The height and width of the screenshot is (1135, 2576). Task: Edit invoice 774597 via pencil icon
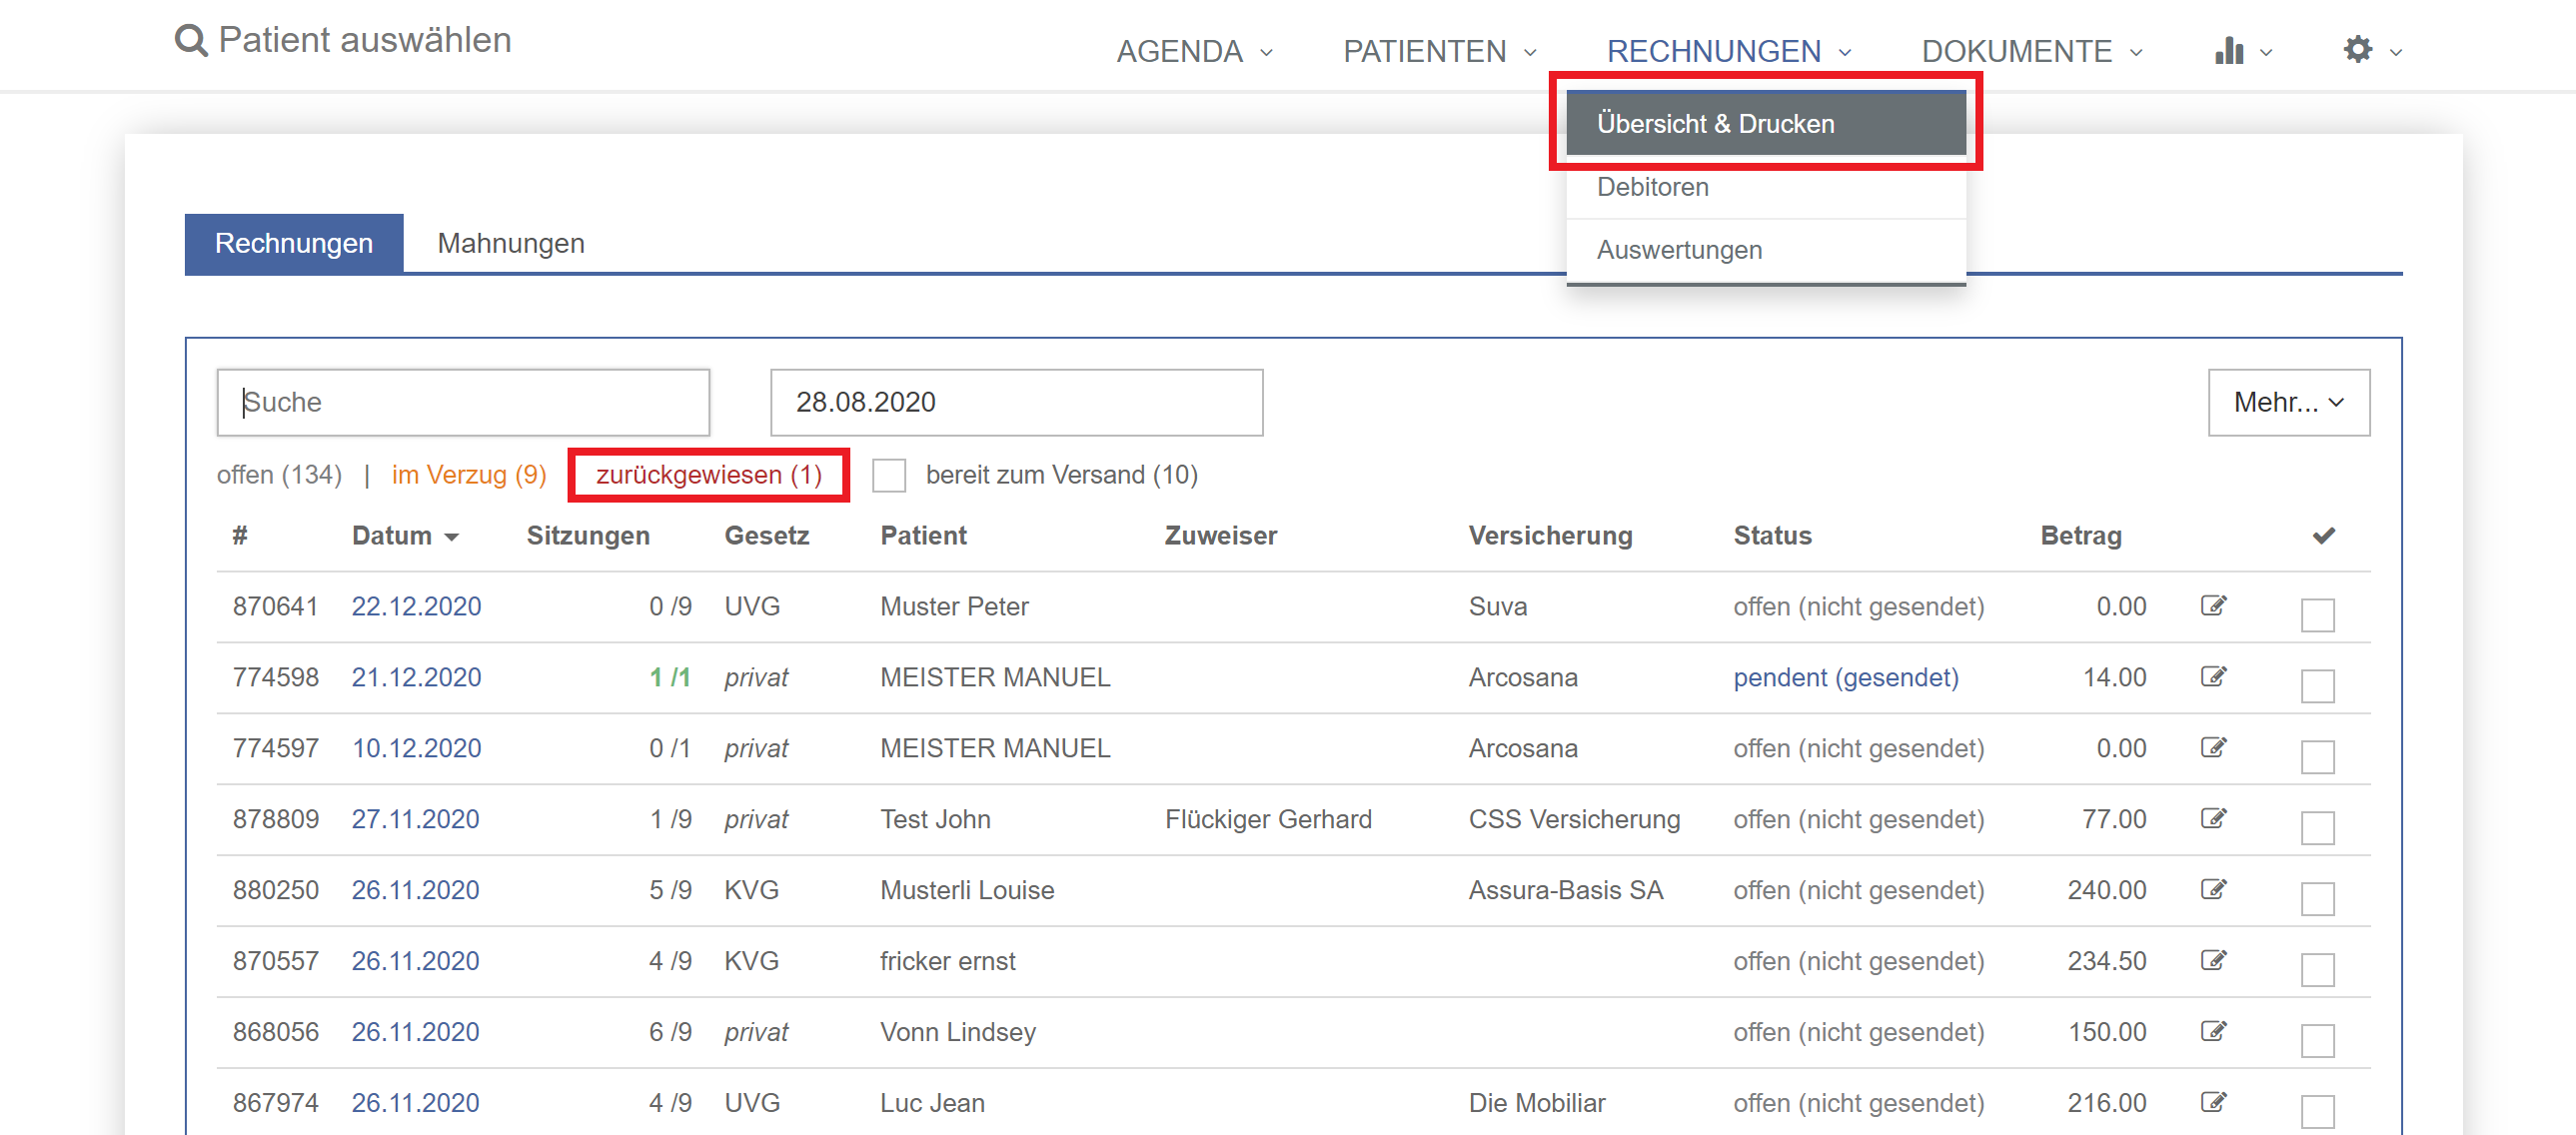[2213, 748]
